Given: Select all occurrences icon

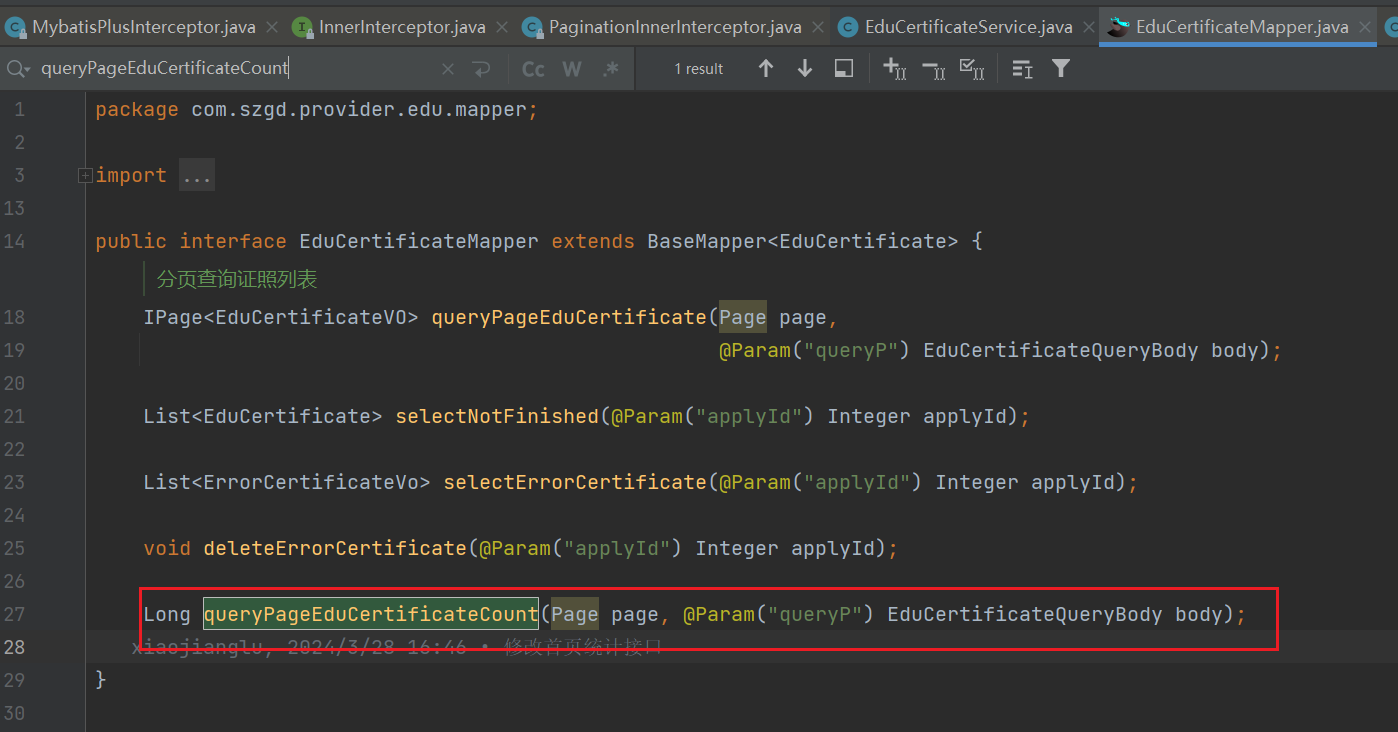Looking at the screenshot, I should pos(971,68).
